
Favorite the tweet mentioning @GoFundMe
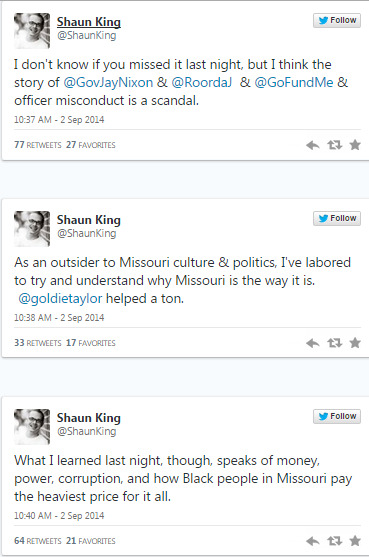click(355, 145)
